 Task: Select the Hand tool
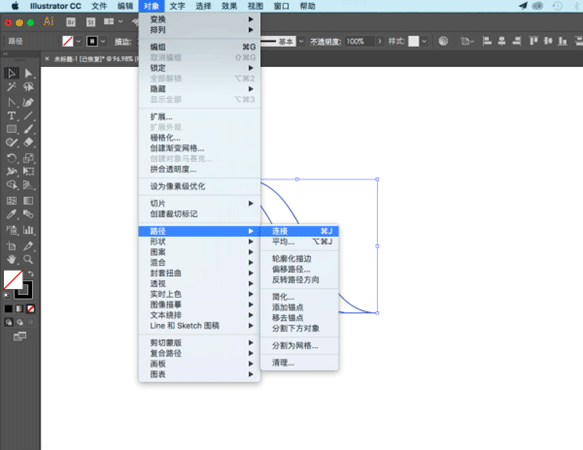click(x=12, y=259)
